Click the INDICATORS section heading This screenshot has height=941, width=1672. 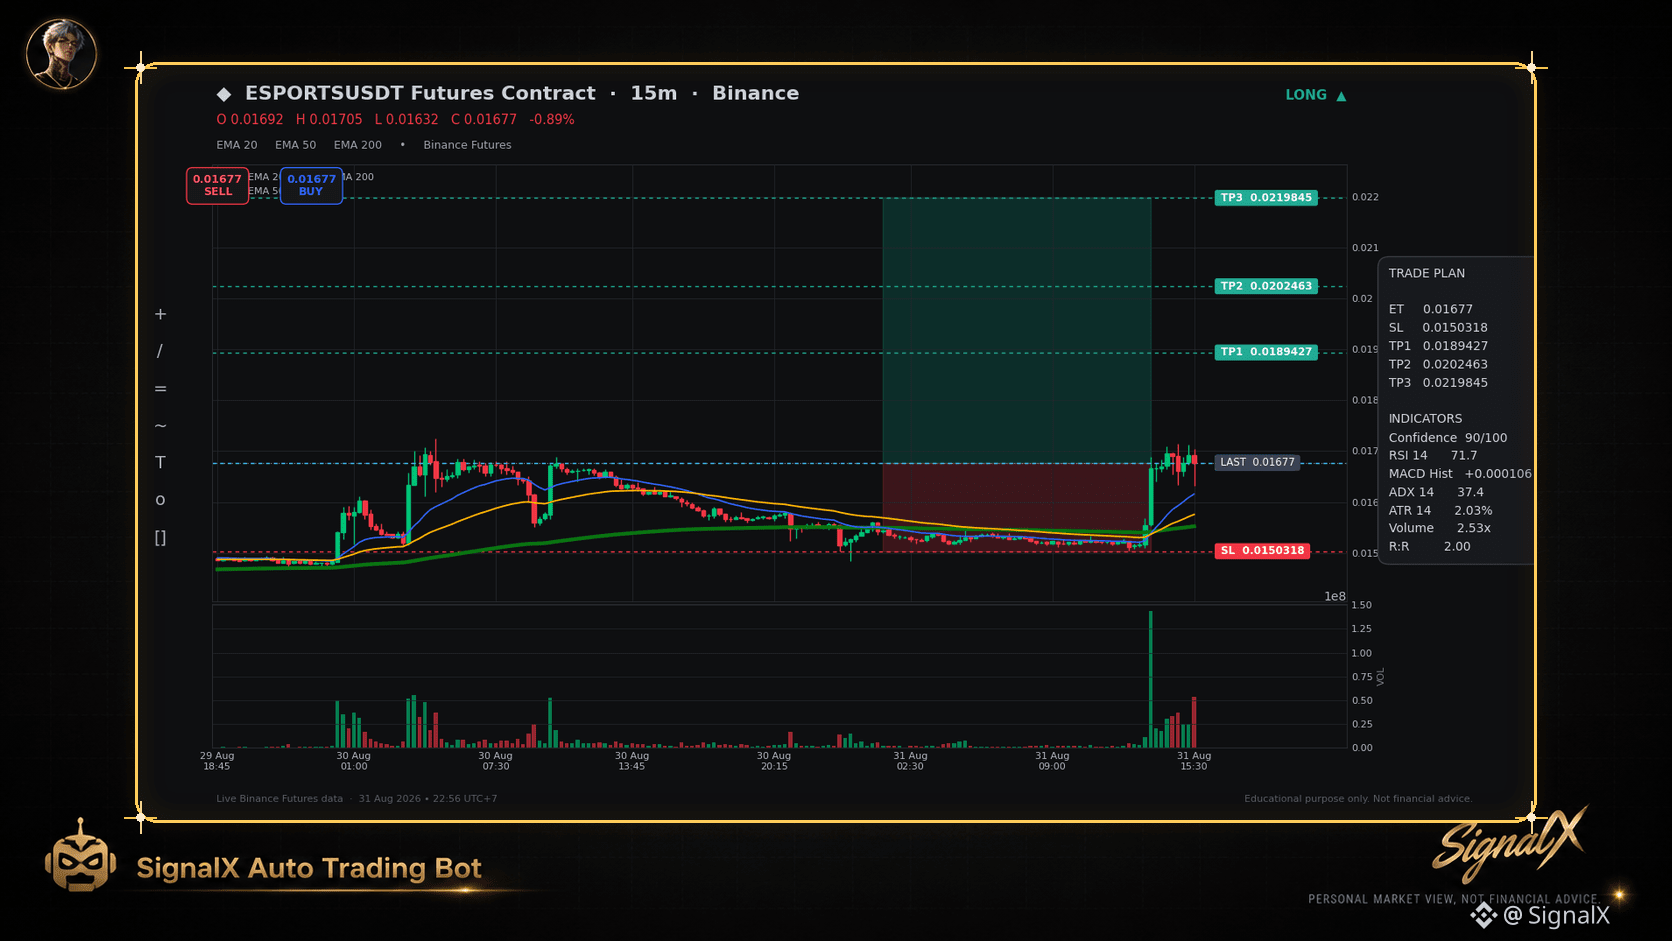point(1425,419)
